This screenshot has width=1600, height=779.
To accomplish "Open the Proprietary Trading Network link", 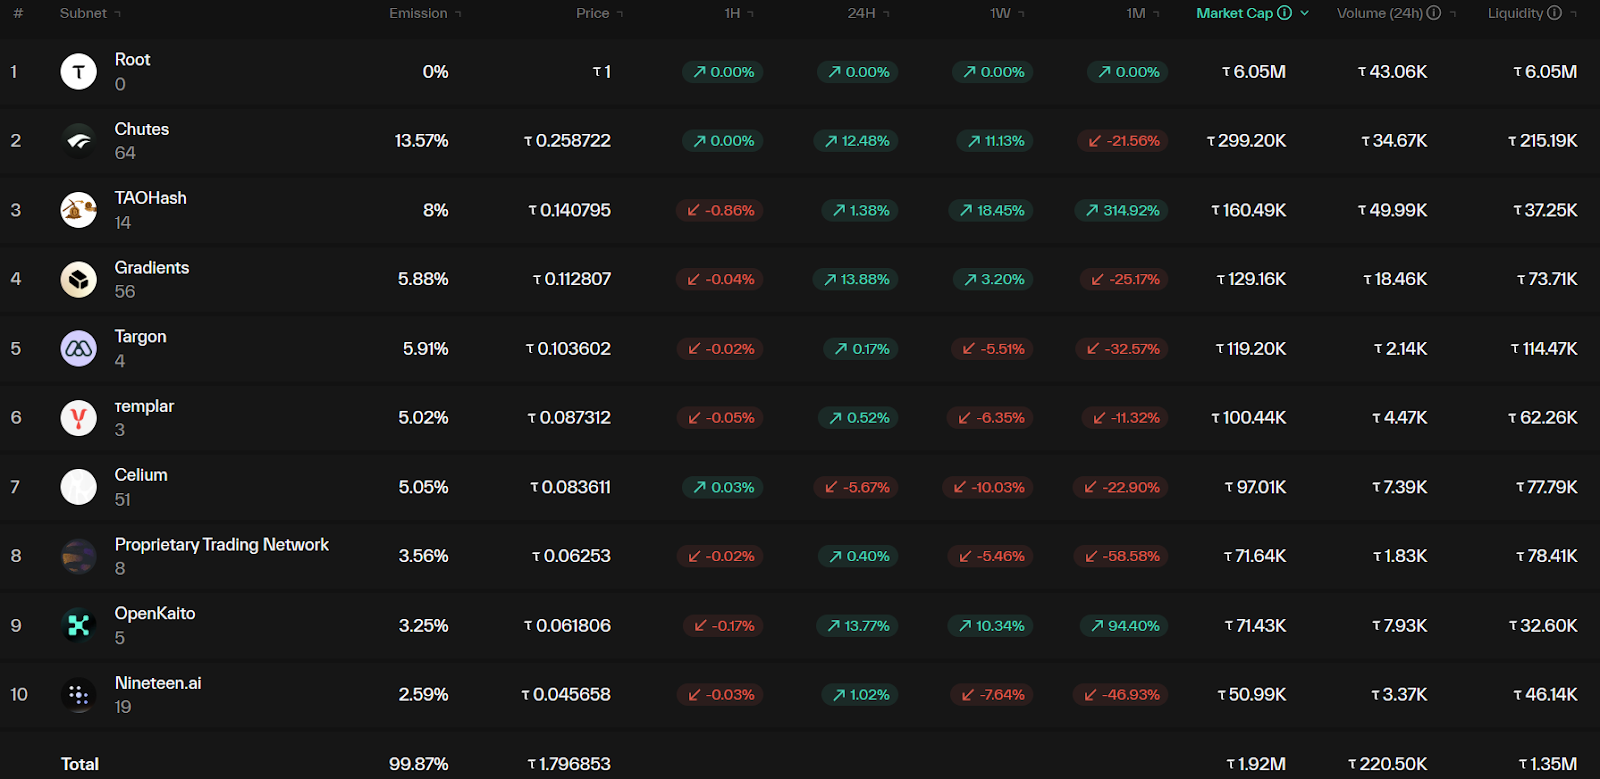I will tap(221, 544).
